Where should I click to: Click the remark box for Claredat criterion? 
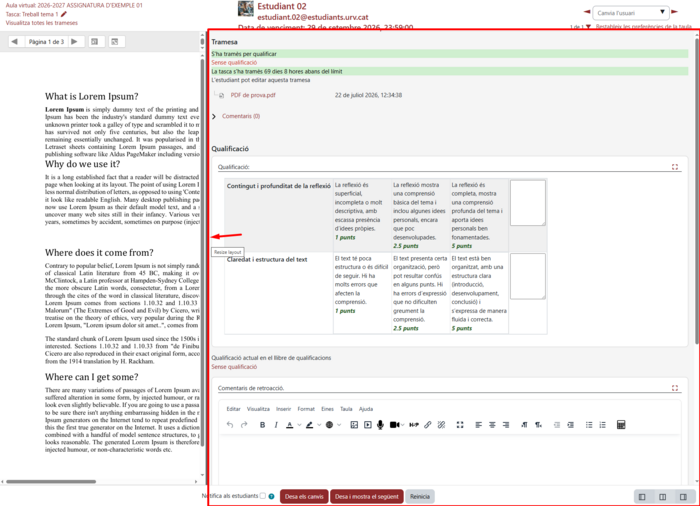click(528, 276)
